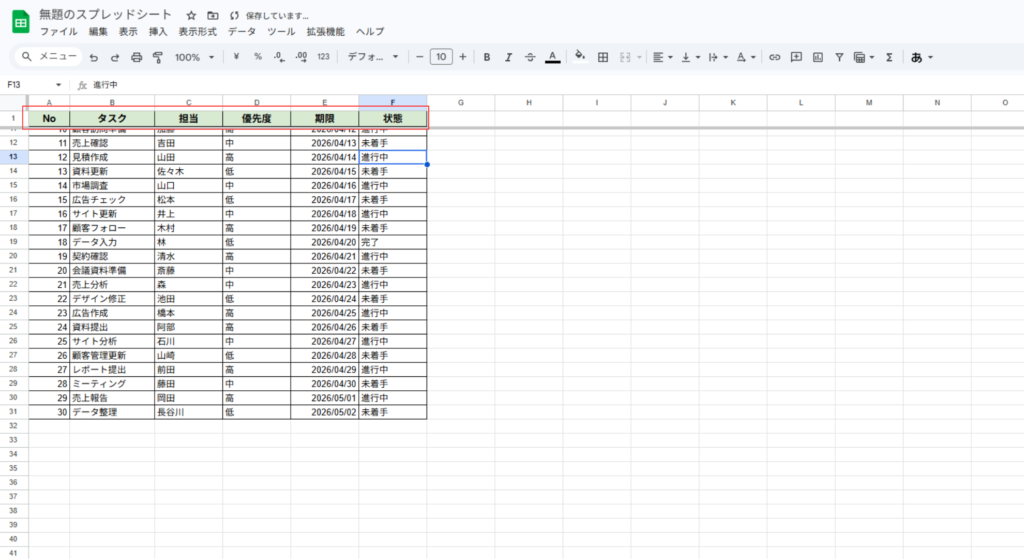Open the text color picker

coord(553,57)
